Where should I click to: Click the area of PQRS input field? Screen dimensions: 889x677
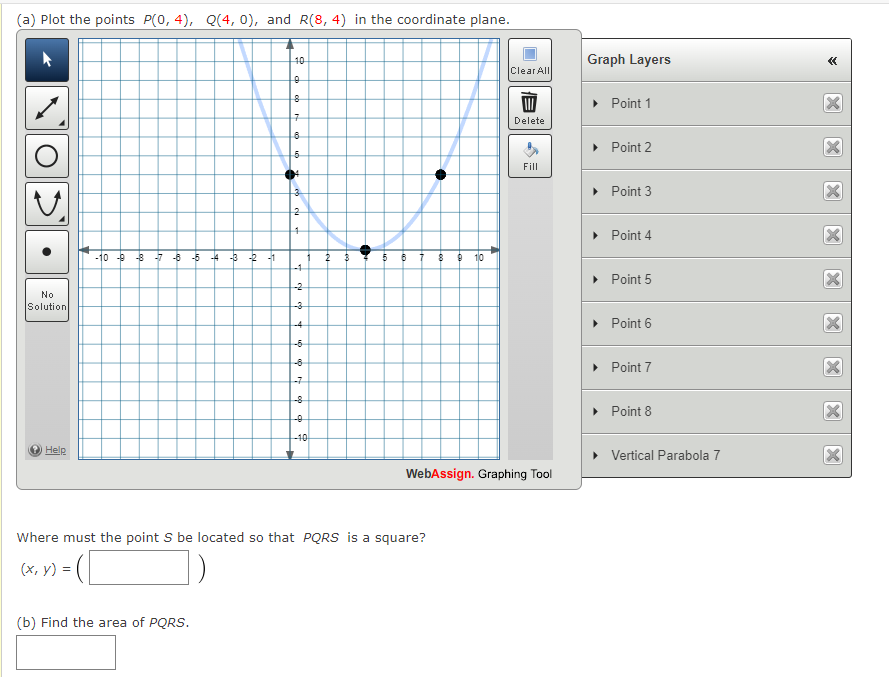point(66,653)
